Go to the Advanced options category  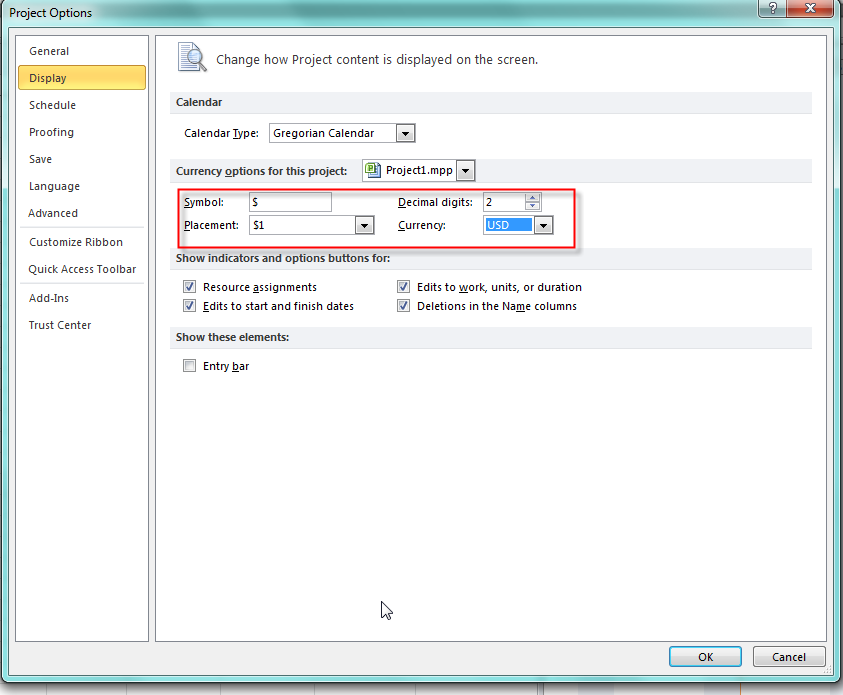click(x=53, y=213)
